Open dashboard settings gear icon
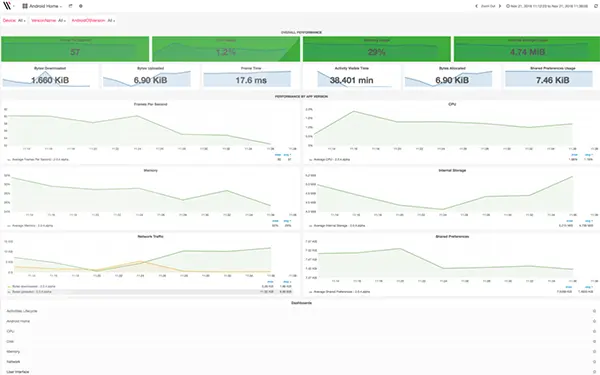The height and width of the screenshot is (375, 600). coord(81,6)
